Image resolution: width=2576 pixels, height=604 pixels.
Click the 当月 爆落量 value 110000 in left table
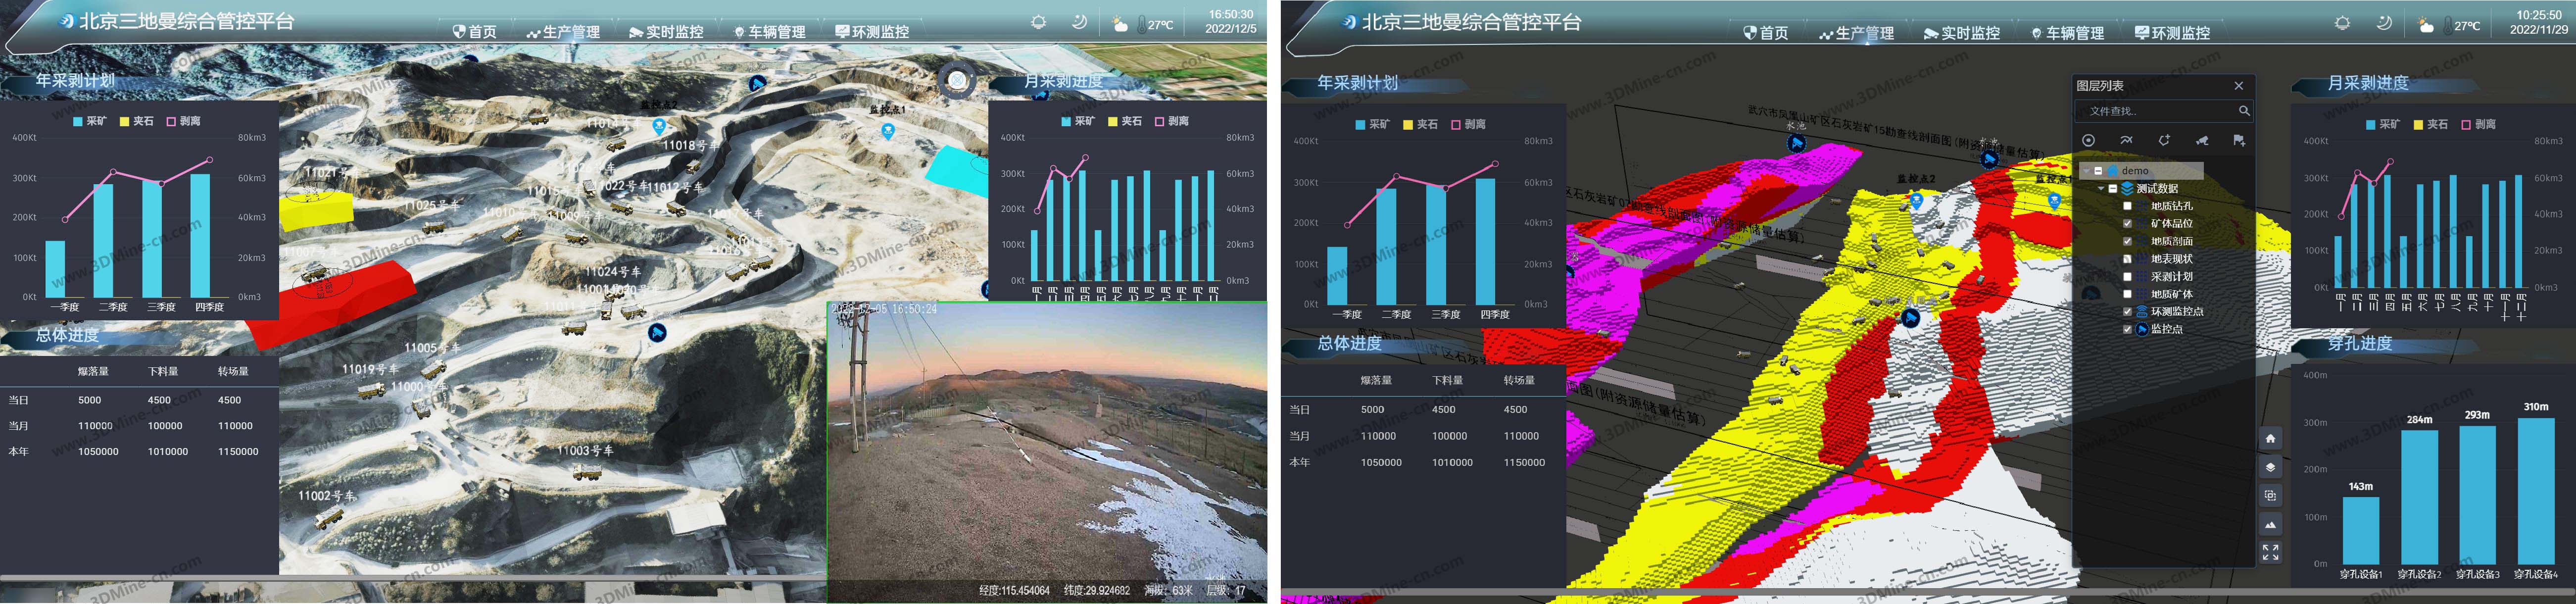point(96,426)
